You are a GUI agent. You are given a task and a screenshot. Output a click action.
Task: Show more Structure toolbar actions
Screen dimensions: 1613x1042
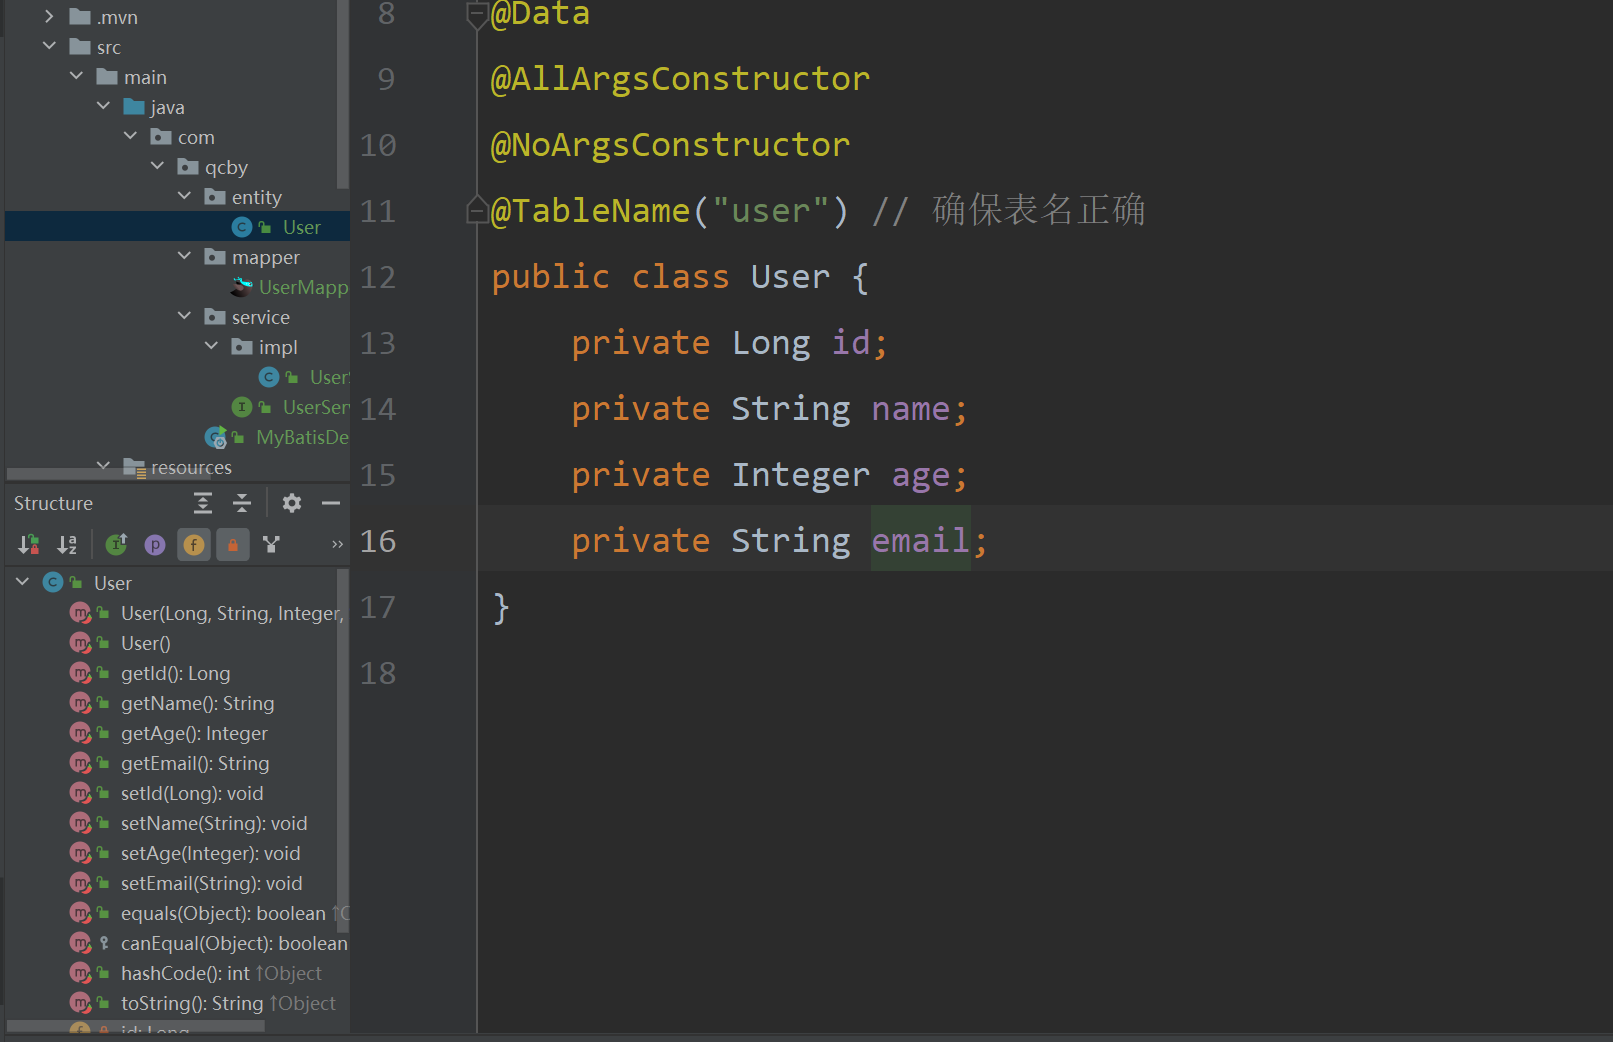337,544
